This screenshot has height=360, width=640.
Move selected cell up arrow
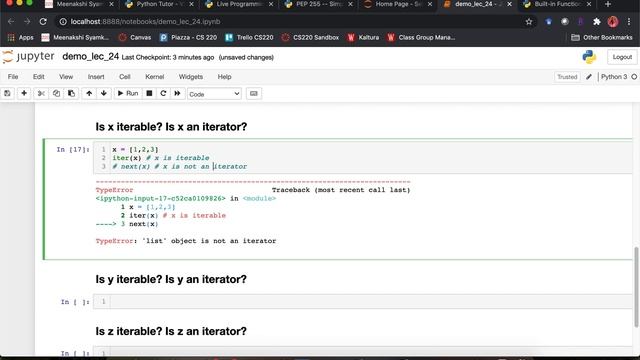click(89, 93)
